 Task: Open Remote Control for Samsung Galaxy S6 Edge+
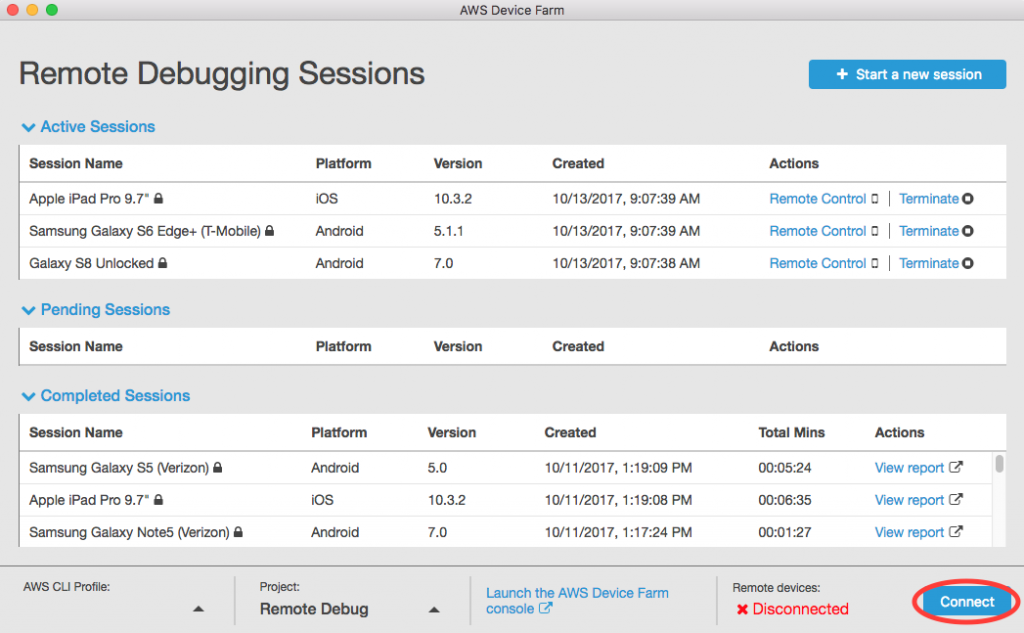[817, 231]
